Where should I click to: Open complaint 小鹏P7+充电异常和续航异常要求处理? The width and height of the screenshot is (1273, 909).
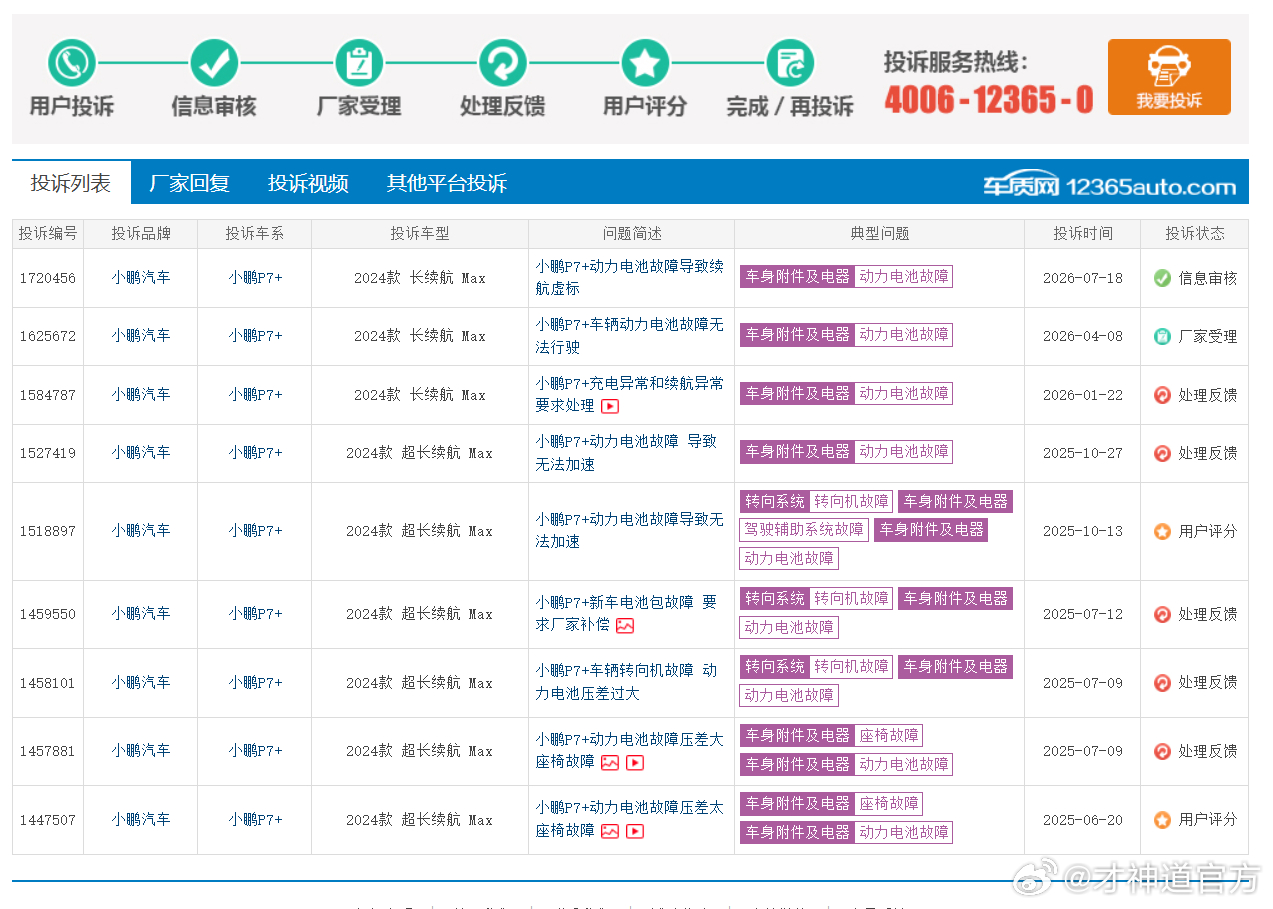tap(629, 394)
